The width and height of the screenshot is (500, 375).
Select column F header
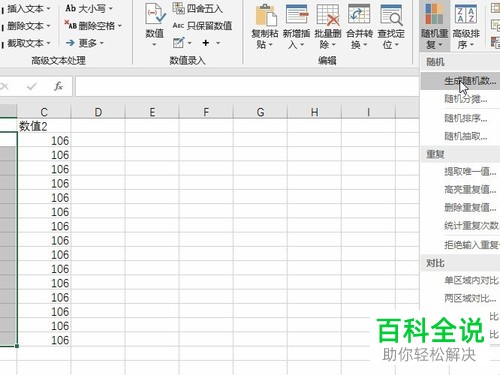tap(206, 112)
